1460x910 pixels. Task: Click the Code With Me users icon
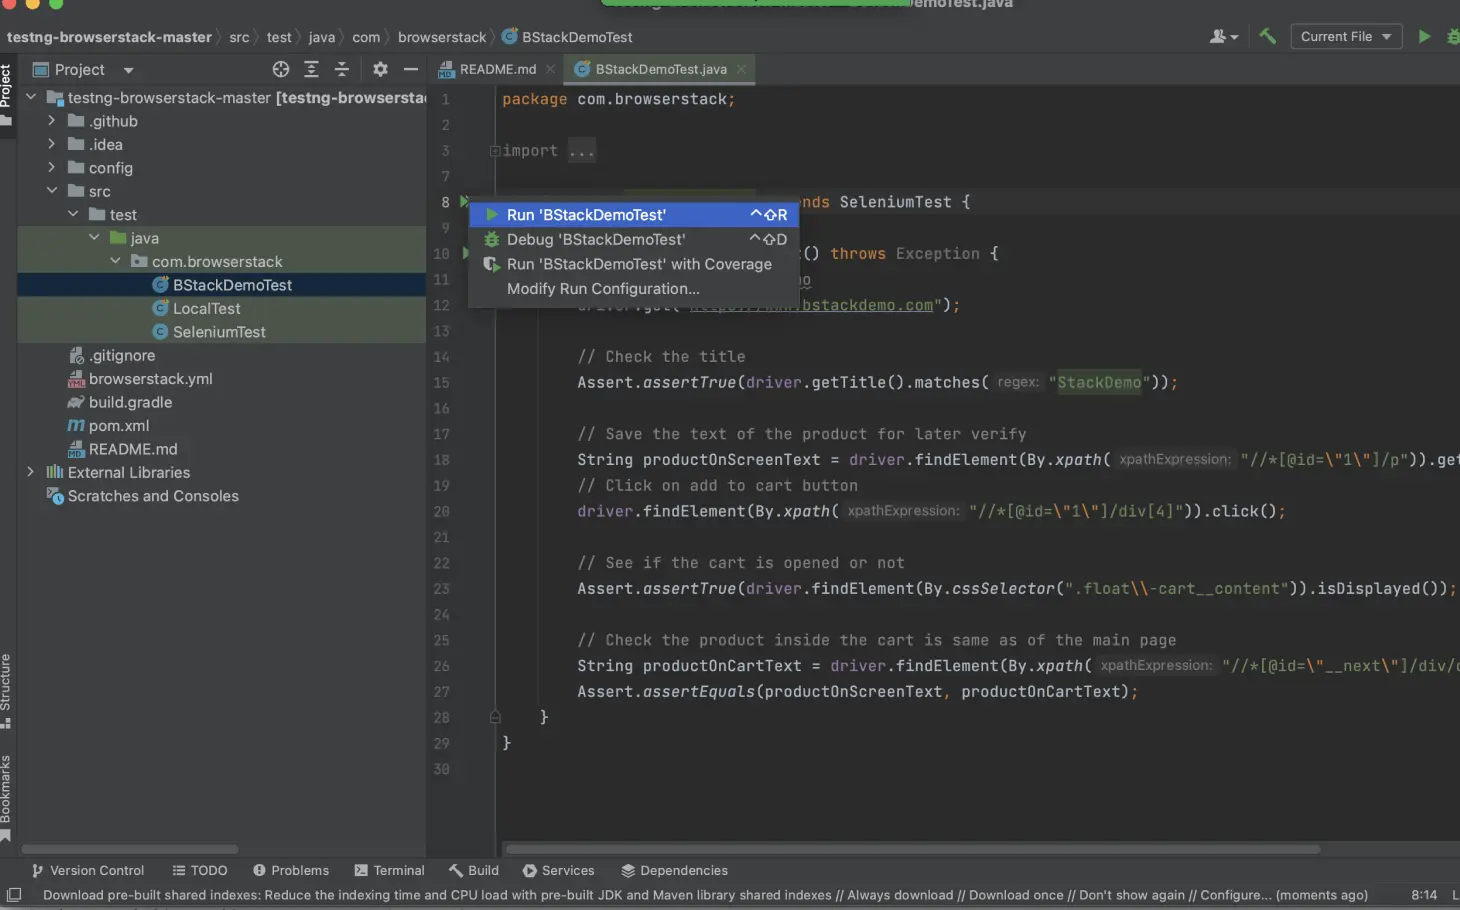(x=1219, y=36)
